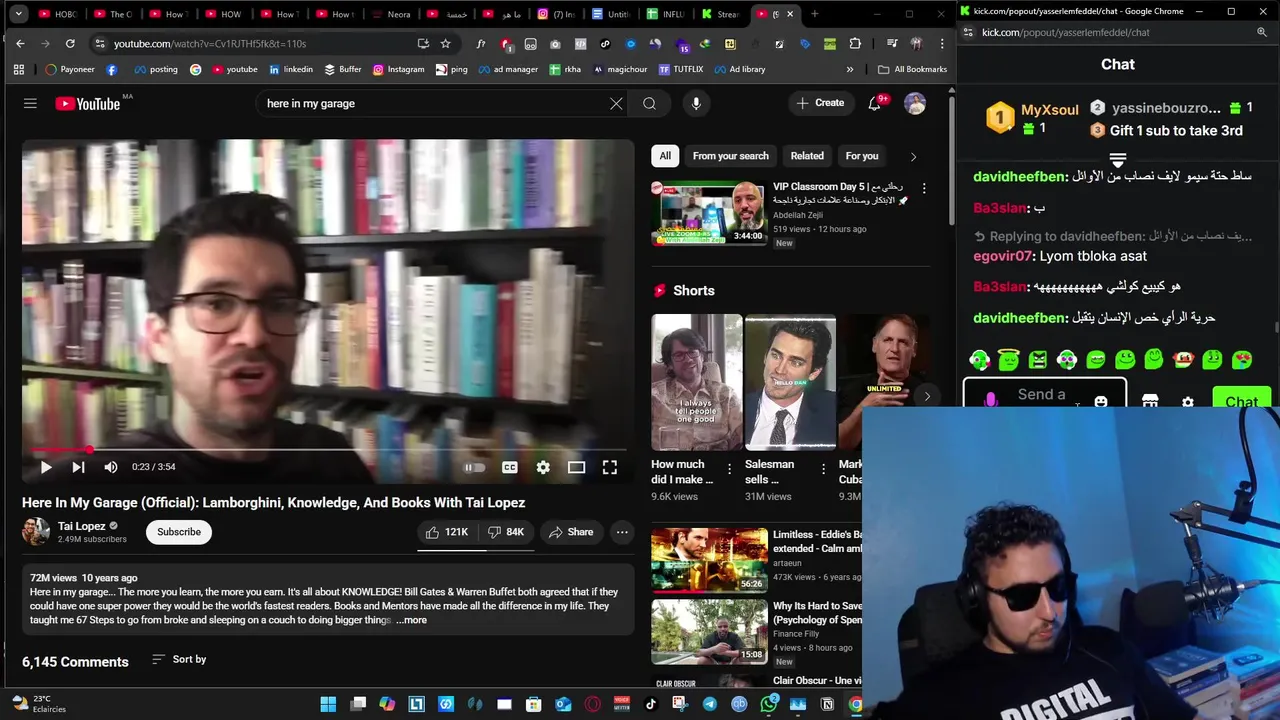Screen dimensions: 1280x720
Task: Click the Kick chat microphone icon
Action: pyautogui.click(x=990, y=400)
